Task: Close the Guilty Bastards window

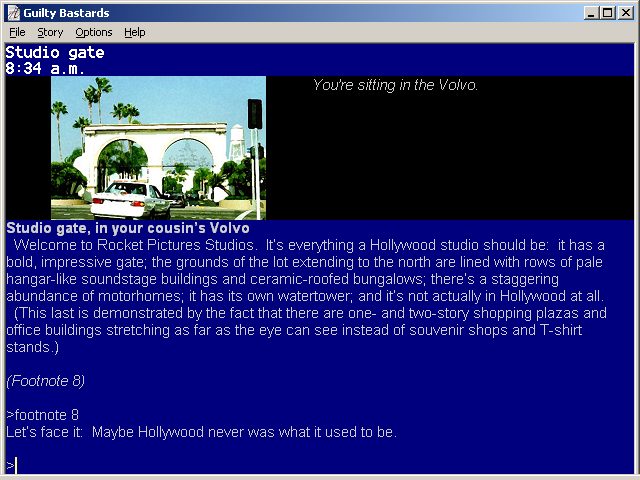Action: click(625, 13)
